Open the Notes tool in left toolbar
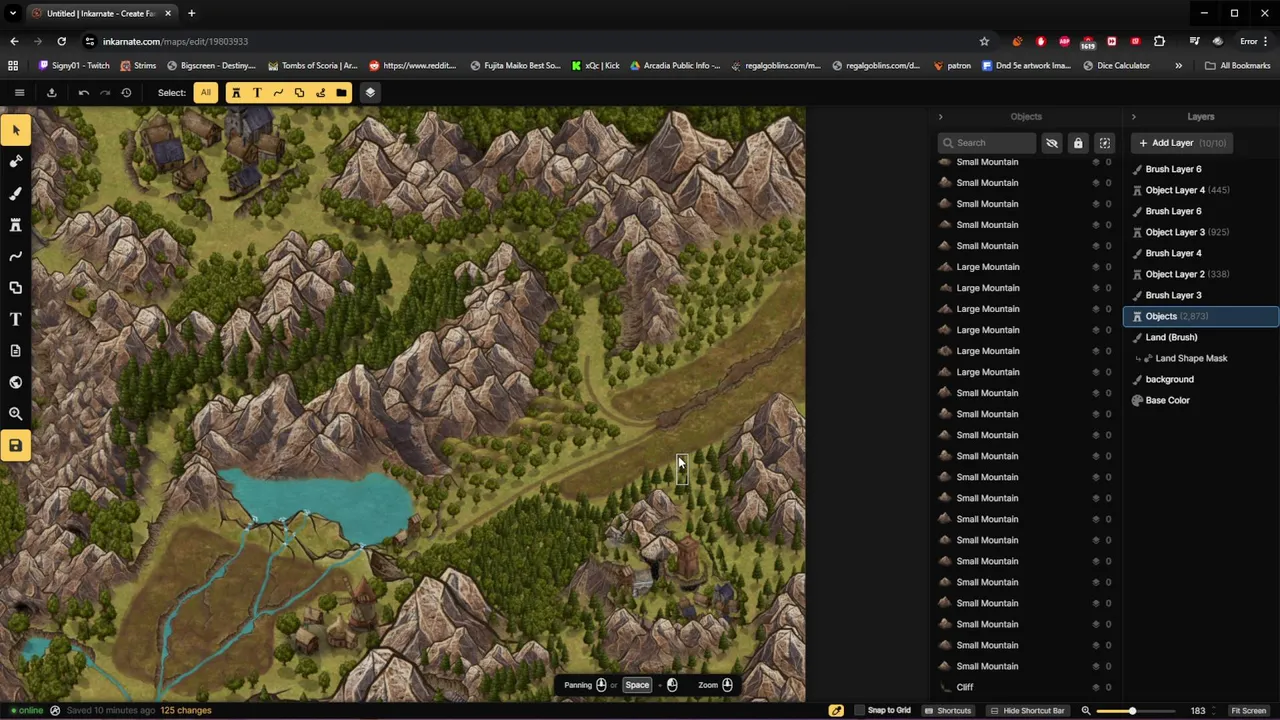 (x=15, y=351)
